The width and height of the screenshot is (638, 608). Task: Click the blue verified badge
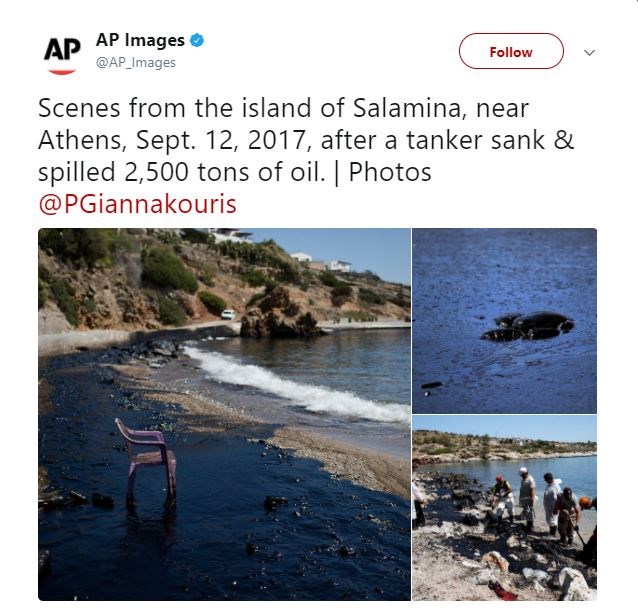click(x=198, y=41)
